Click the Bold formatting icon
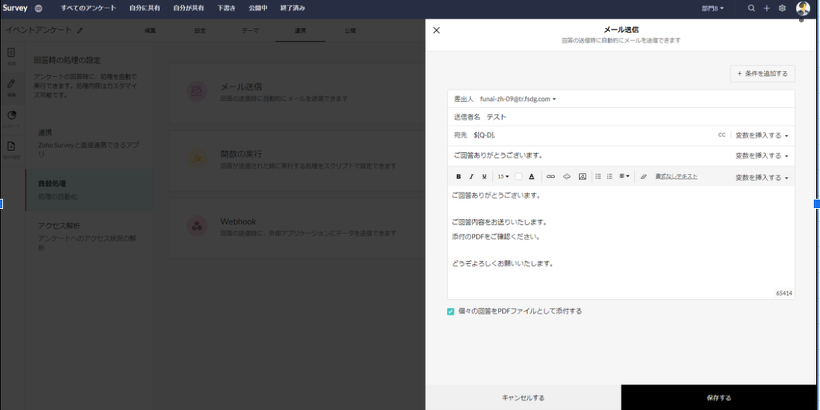The width and height of the screenshot is (820, 410). click(x=458, y=176)
